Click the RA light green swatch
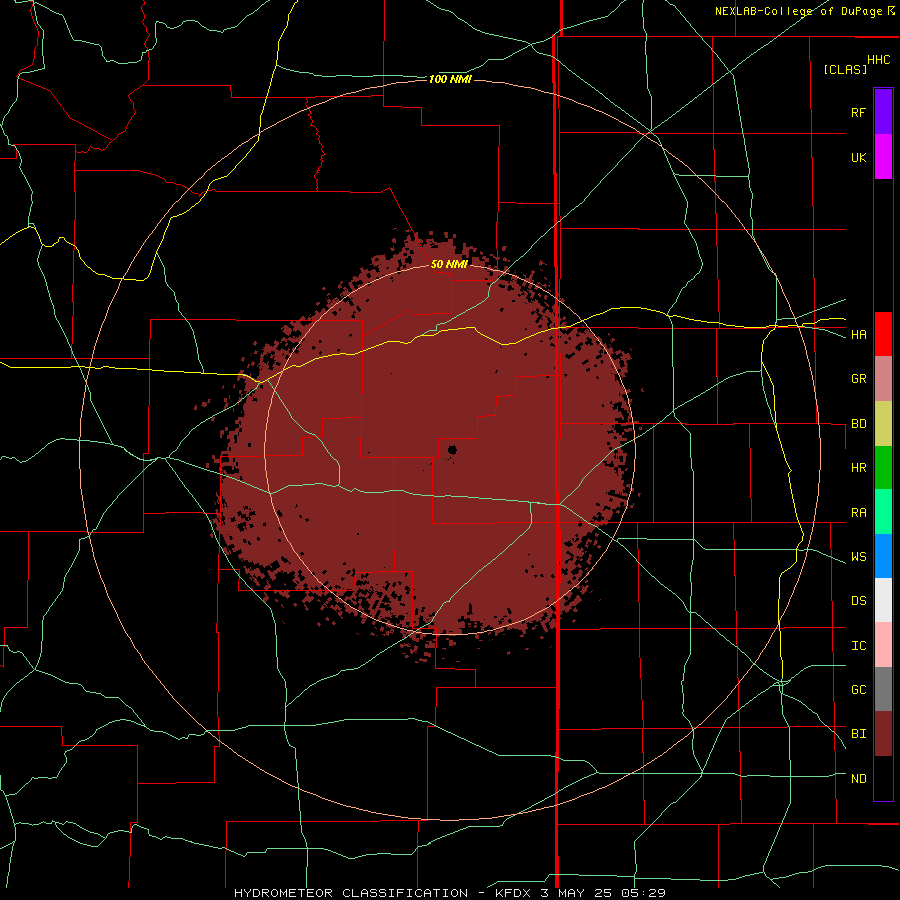 pos(883,512)
